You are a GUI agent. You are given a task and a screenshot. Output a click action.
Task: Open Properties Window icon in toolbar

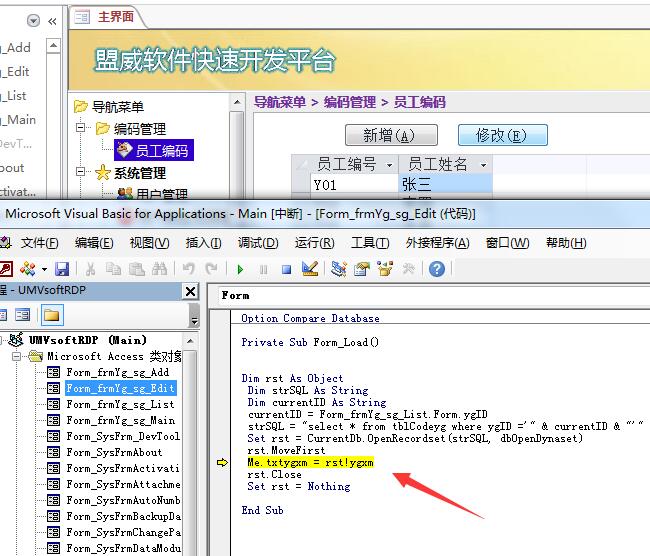pos(361,269)
